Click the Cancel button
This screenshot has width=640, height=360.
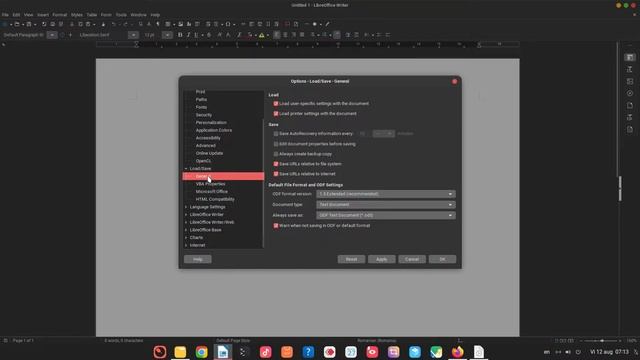click(x=412, y=259)
